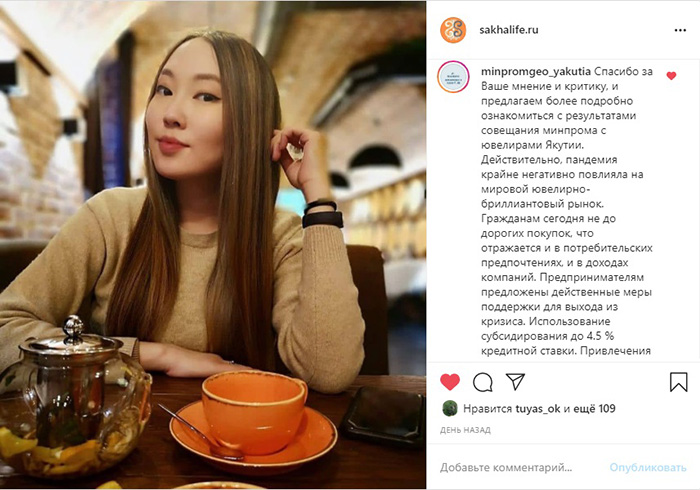The width and height of the screenshot is (700, 490).
Task: Click the minpromgeo_yakutia commenter avatar
Action: (x=453, y=77)
